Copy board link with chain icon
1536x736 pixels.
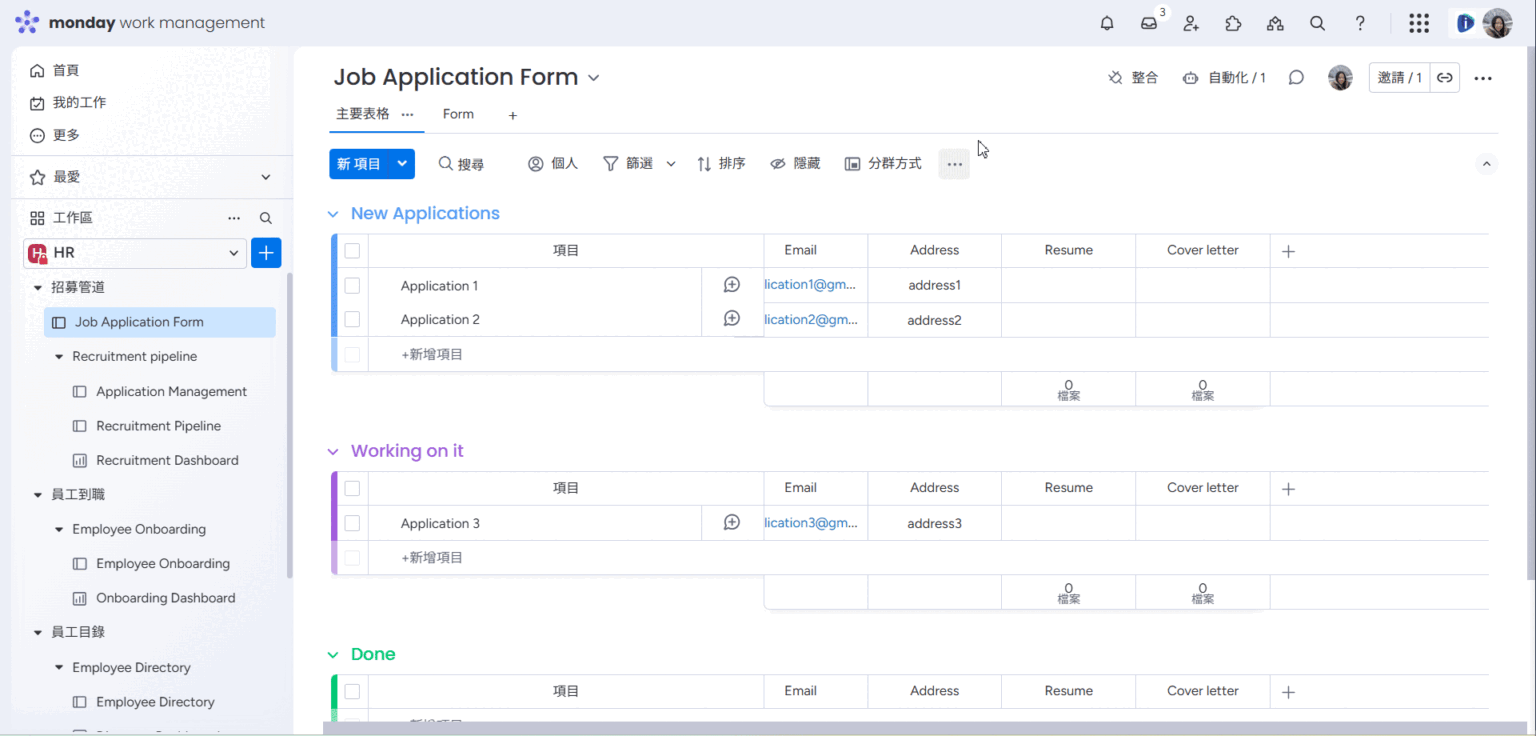pyautogui.click(x=1445, y=78)
